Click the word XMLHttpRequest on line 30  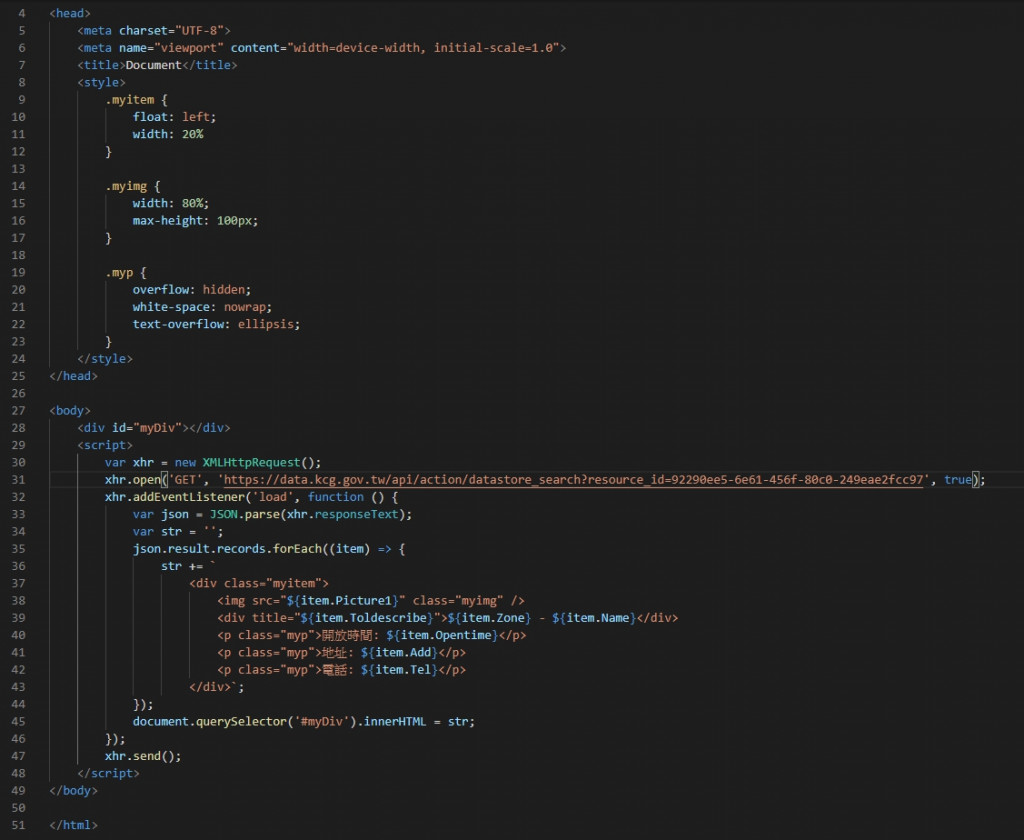251,462
